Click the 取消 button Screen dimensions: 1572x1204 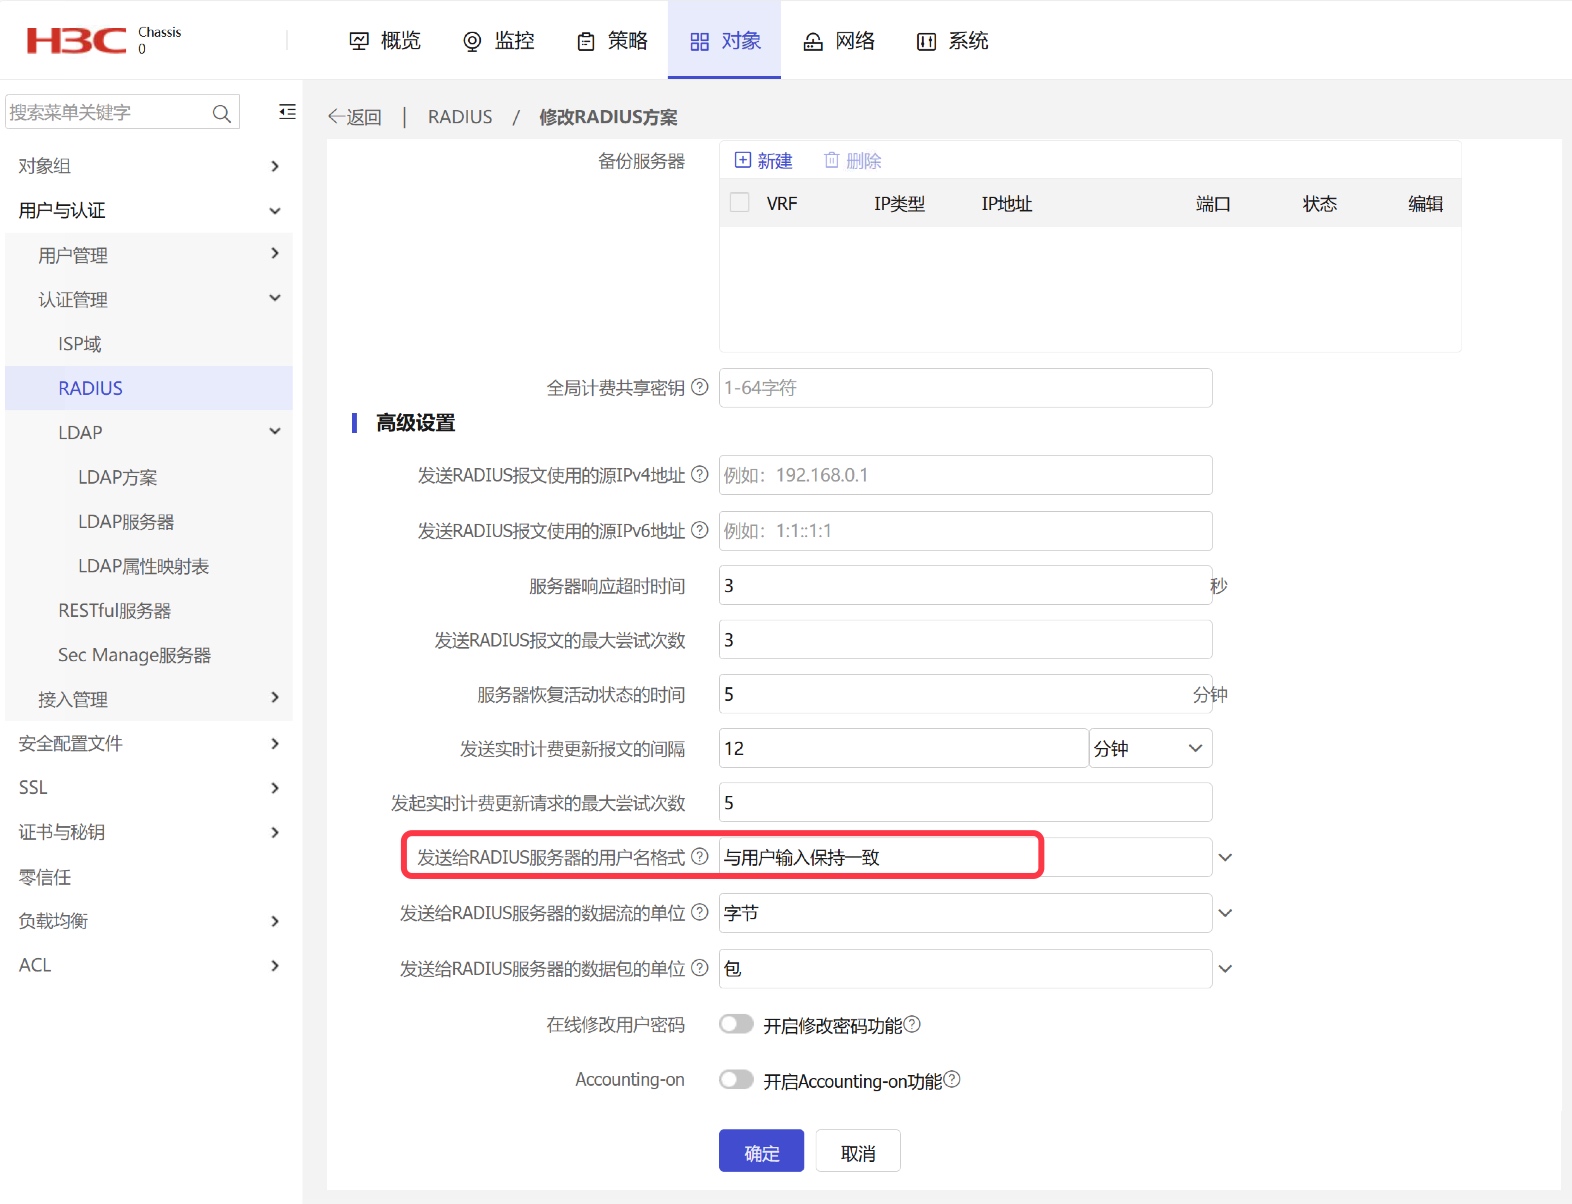[x=858, y=1151]
